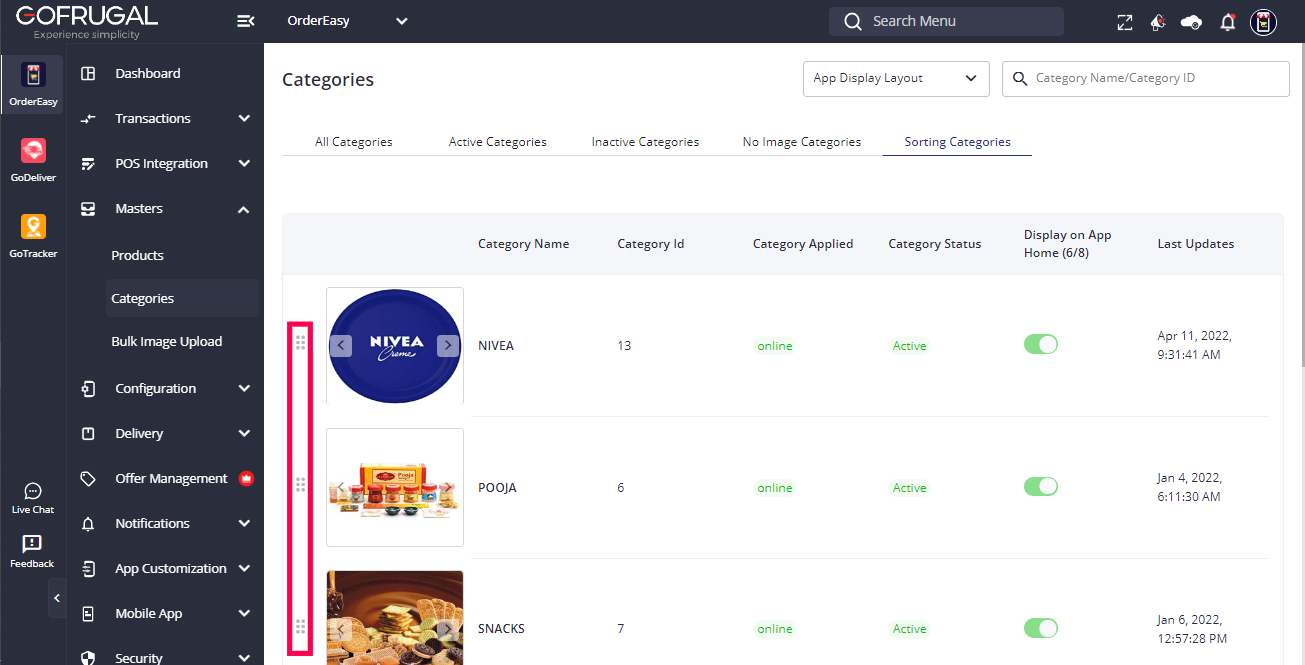
Task: Open the GoTracker app icon
Action: coord(33,228)
